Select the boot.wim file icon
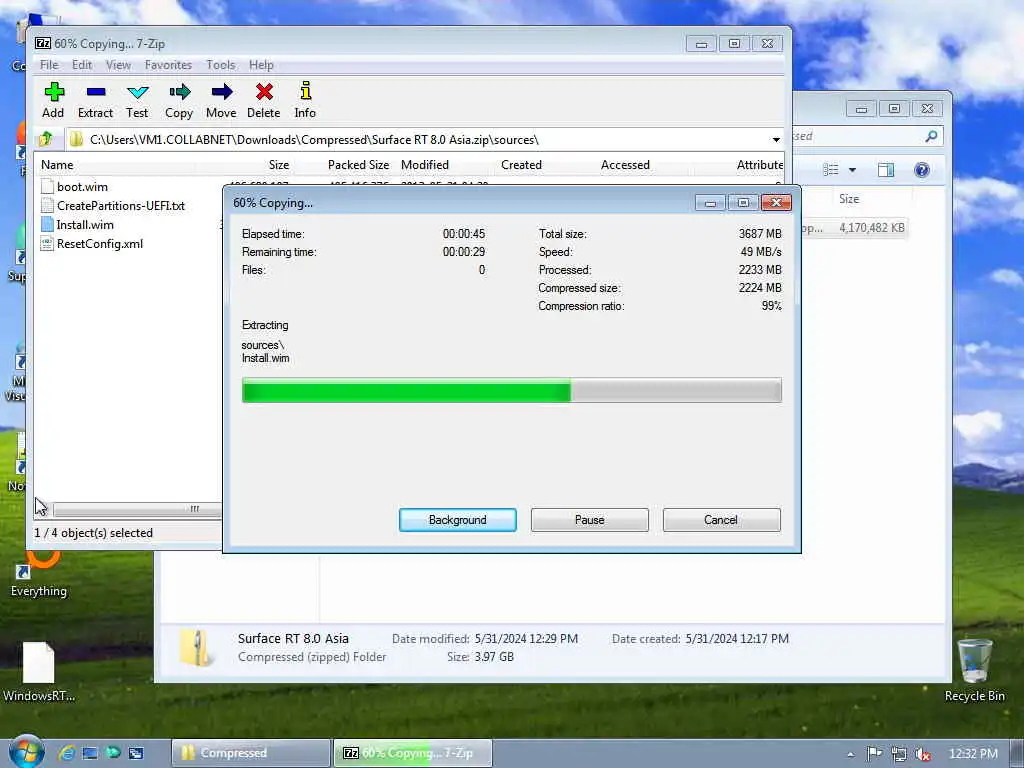This screenshot has height=768, width=1024. [47, 186]
